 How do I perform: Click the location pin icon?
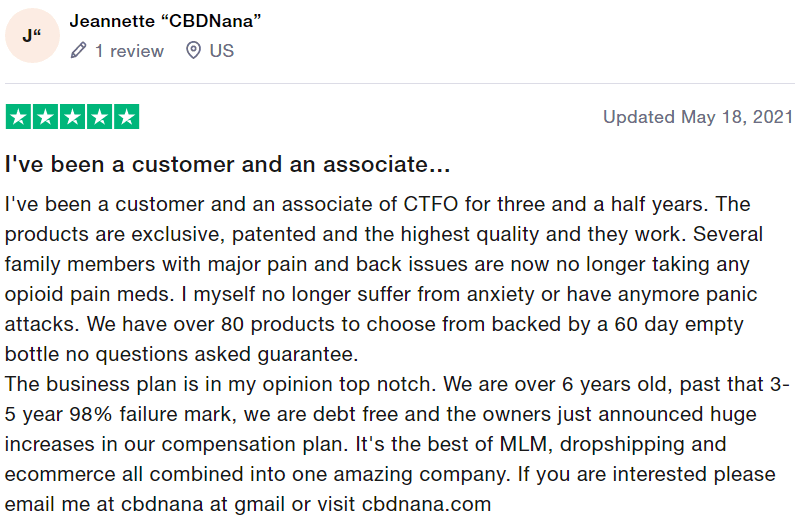click(193, 50)
